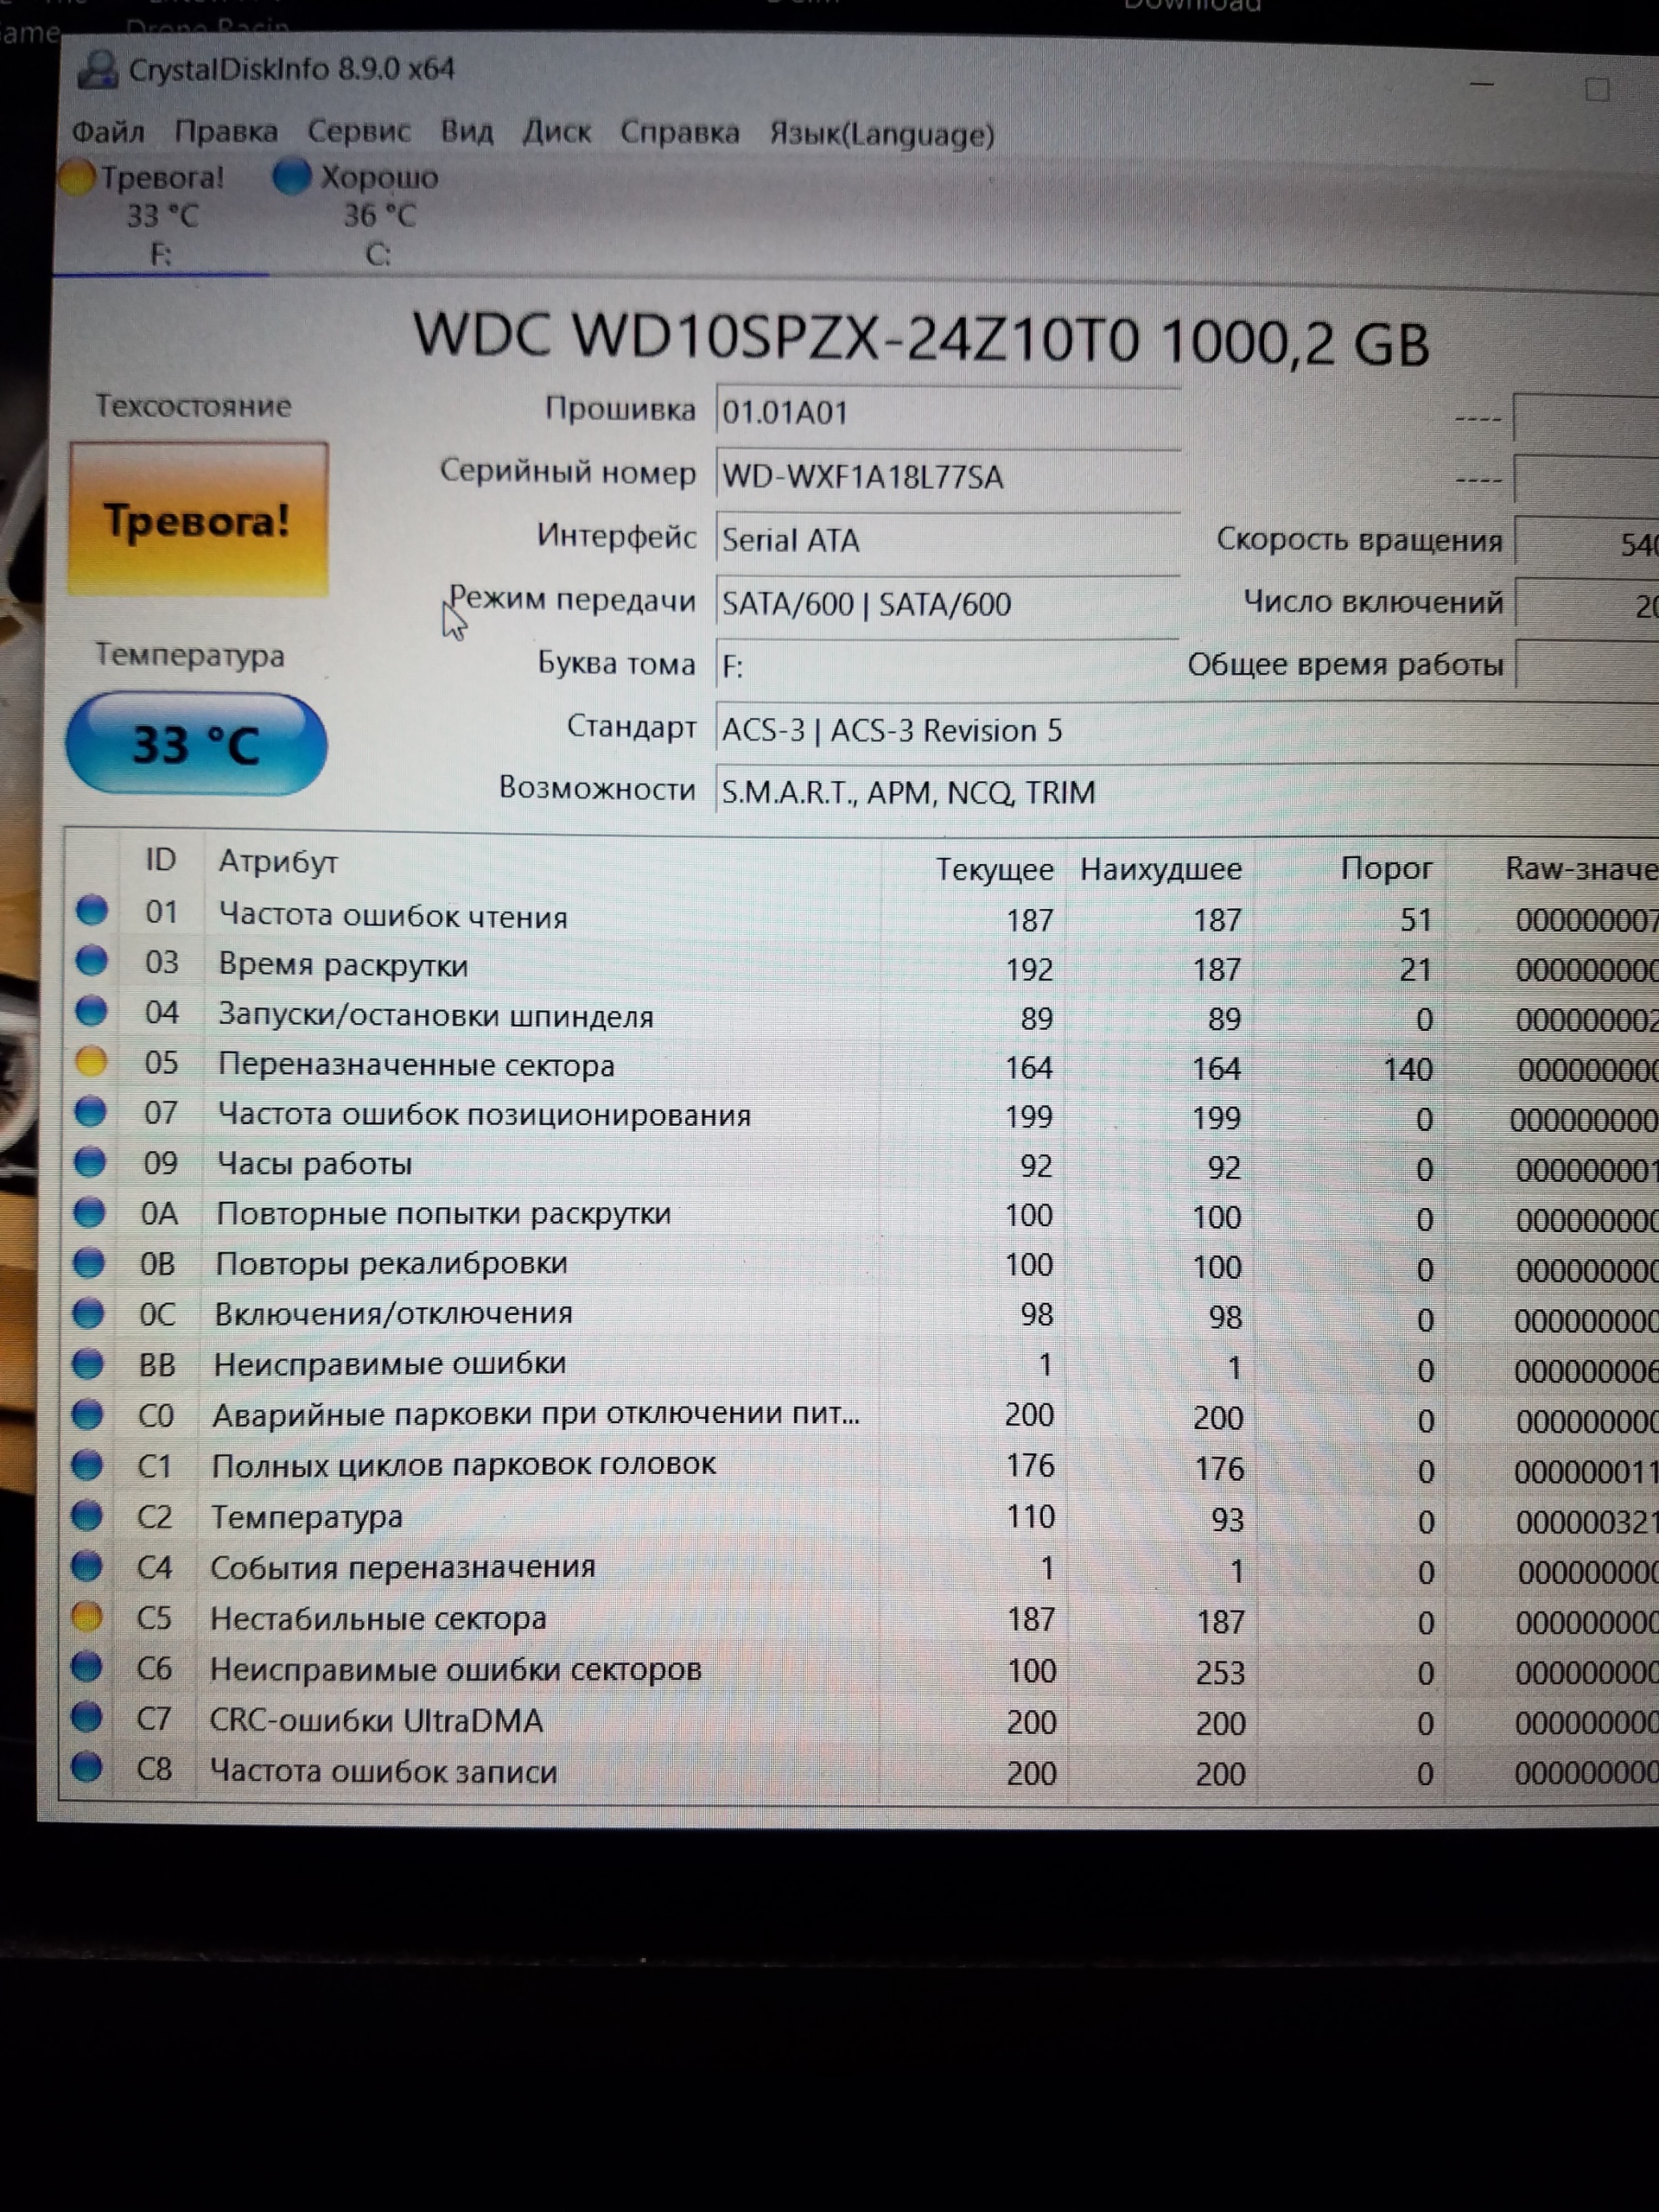Open the Справка menu
The height and width of the screenshot is (2212, 1659).
(680, 133)
